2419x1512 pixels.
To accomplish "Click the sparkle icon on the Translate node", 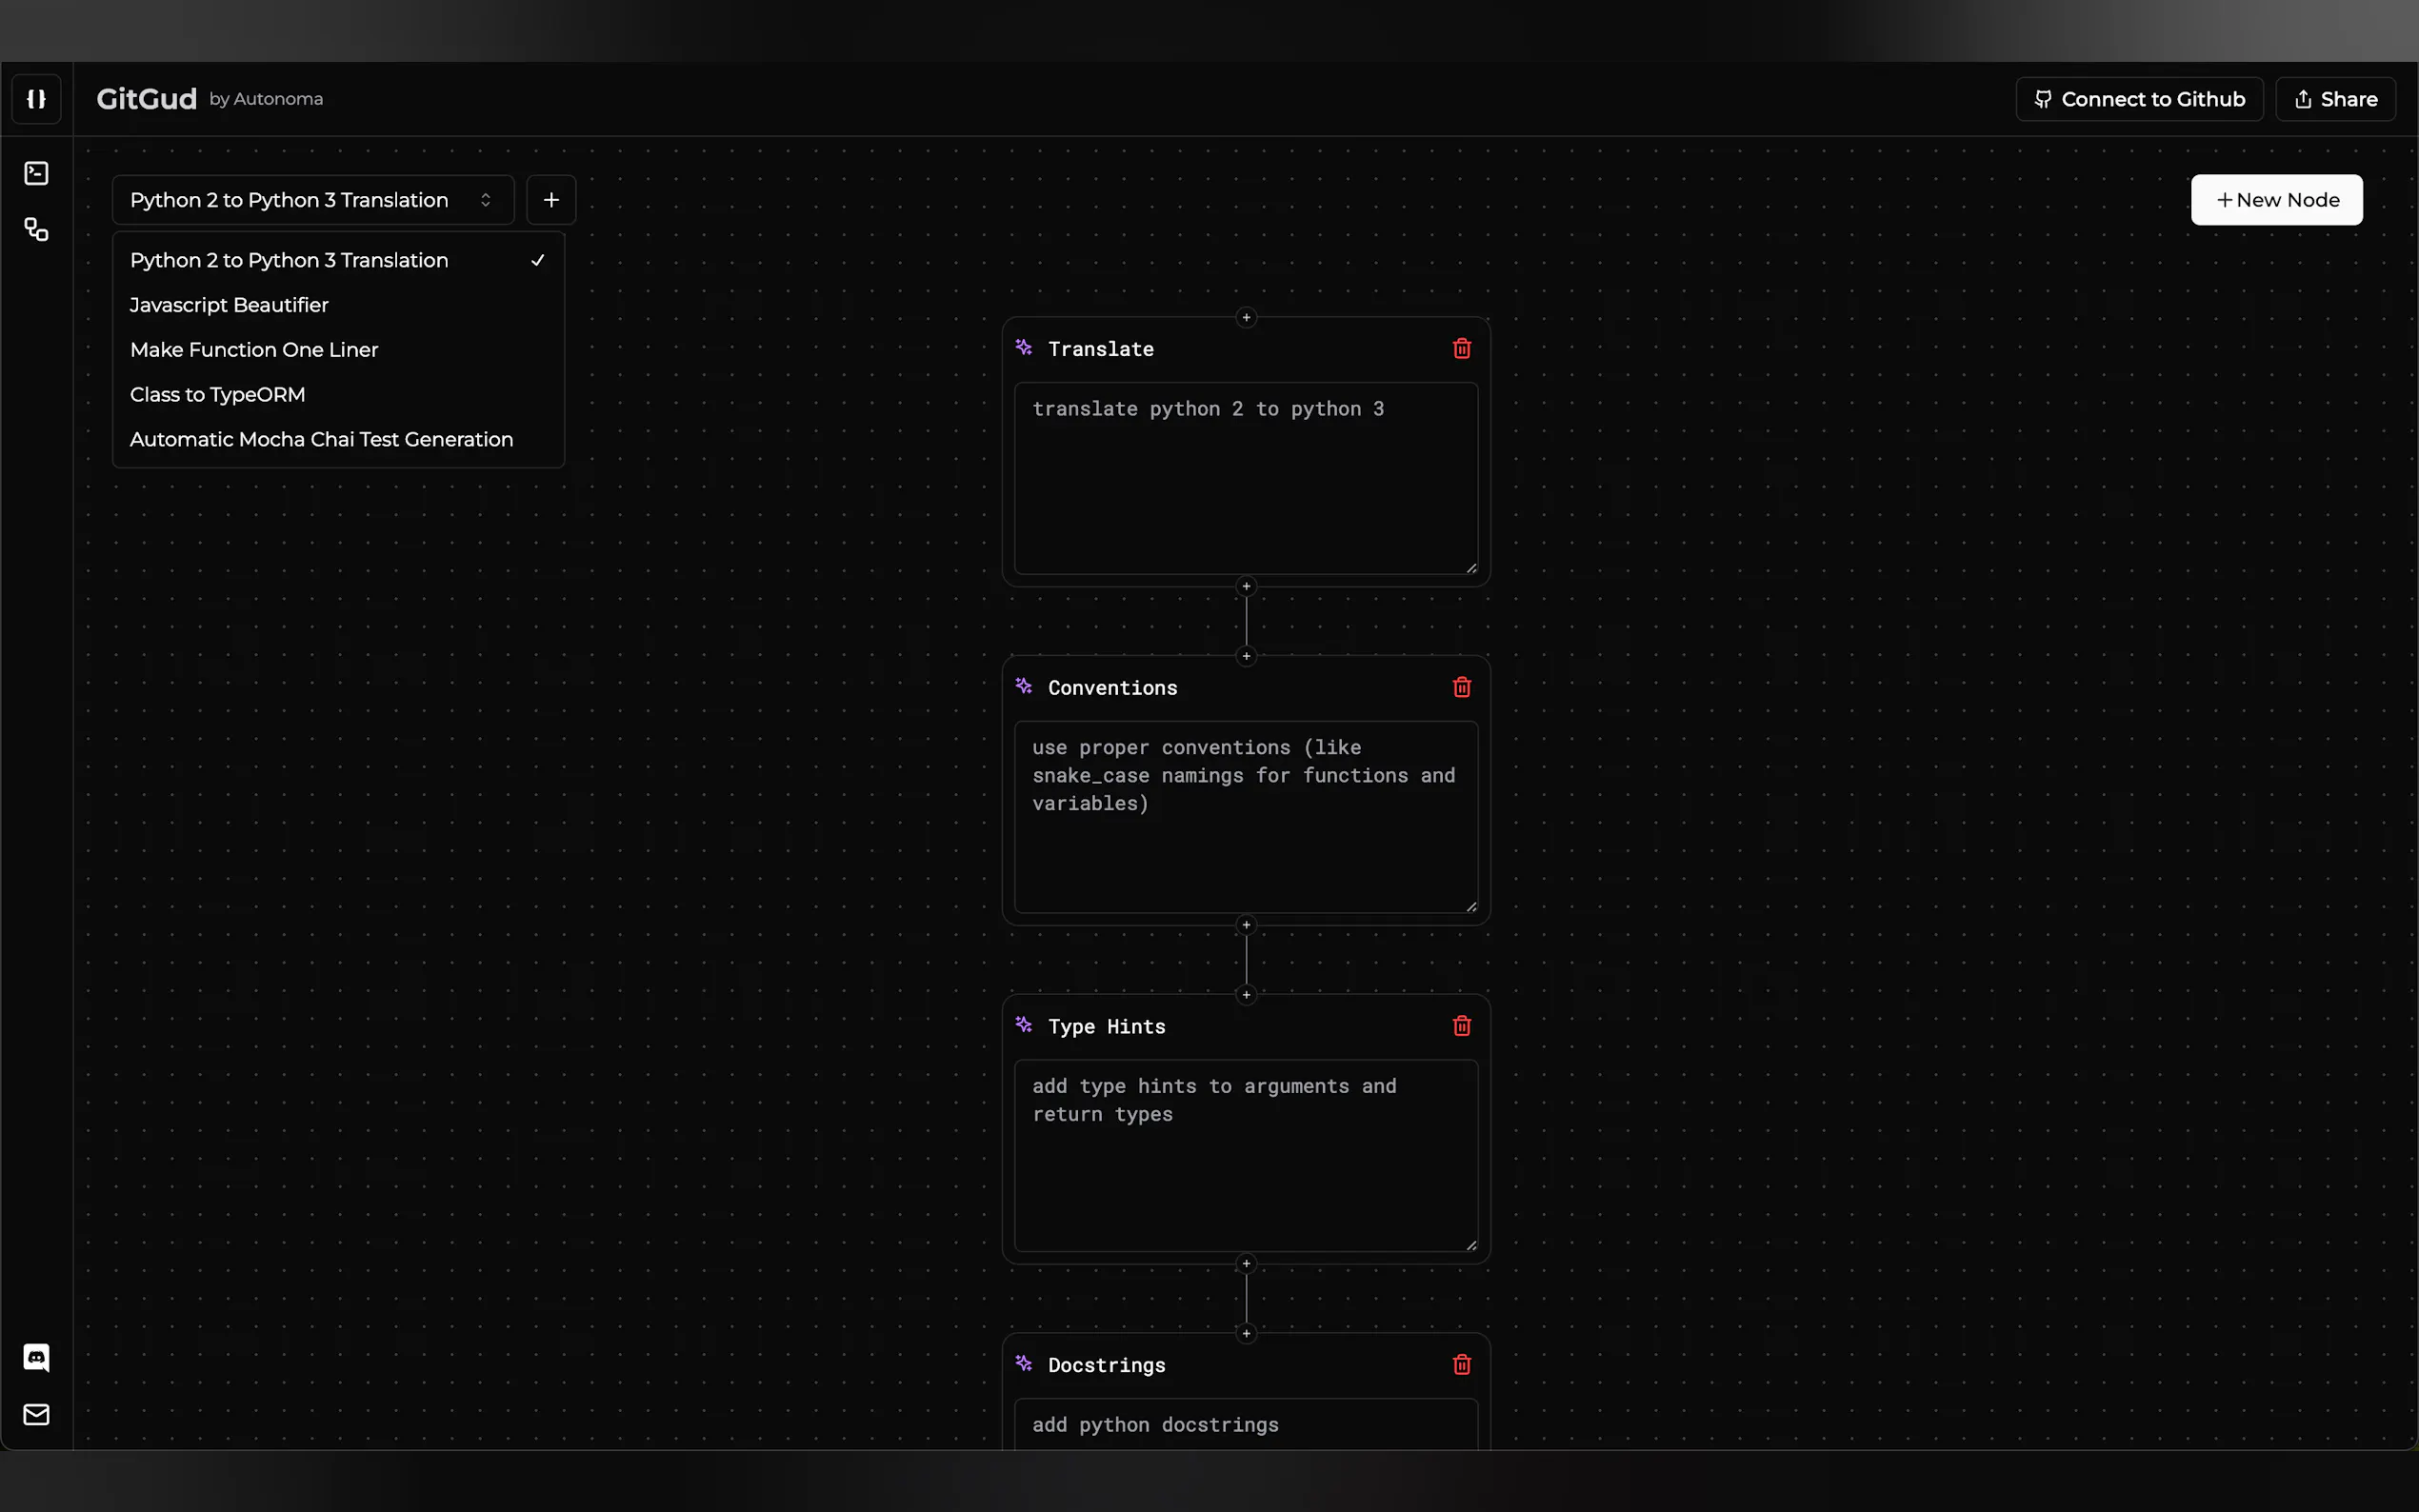I will pyautogui.click(x=1023, y=348).
